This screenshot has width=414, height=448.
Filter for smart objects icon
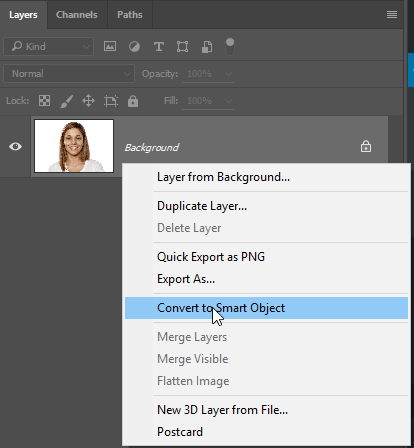pyautogui.click(x=207, y=47)
